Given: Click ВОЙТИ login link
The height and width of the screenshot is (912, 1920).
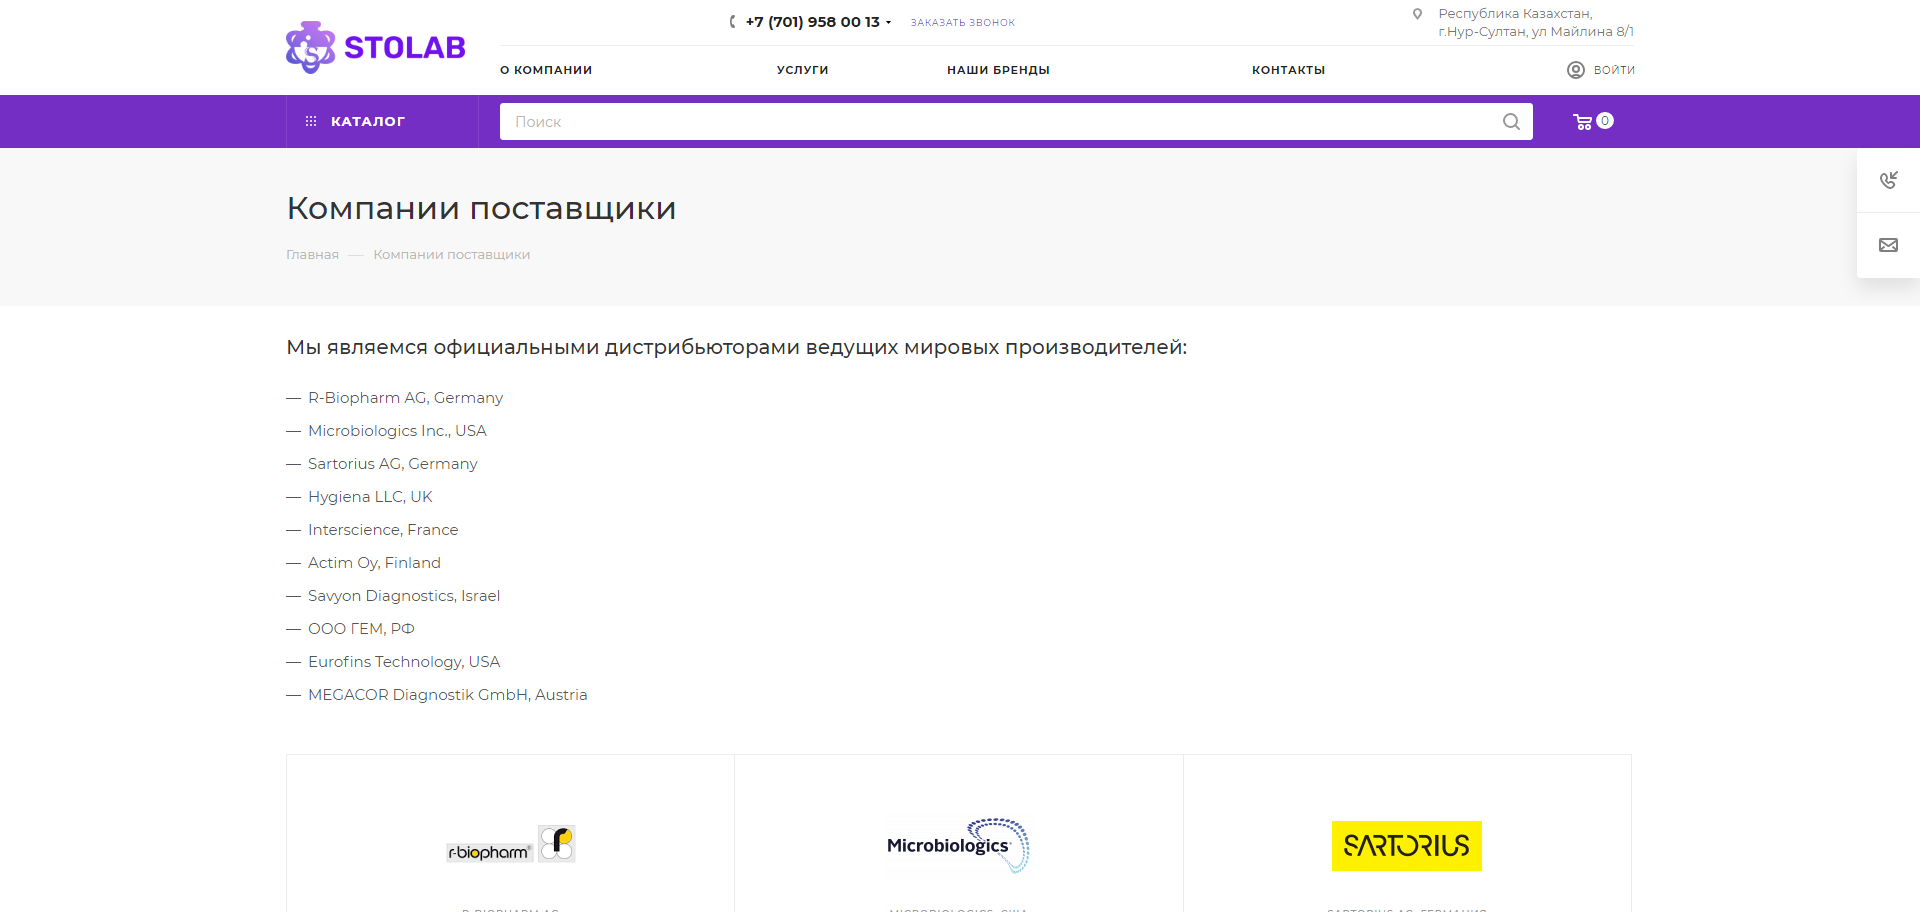Looking at the screenshot, I should click(1614, 70).
